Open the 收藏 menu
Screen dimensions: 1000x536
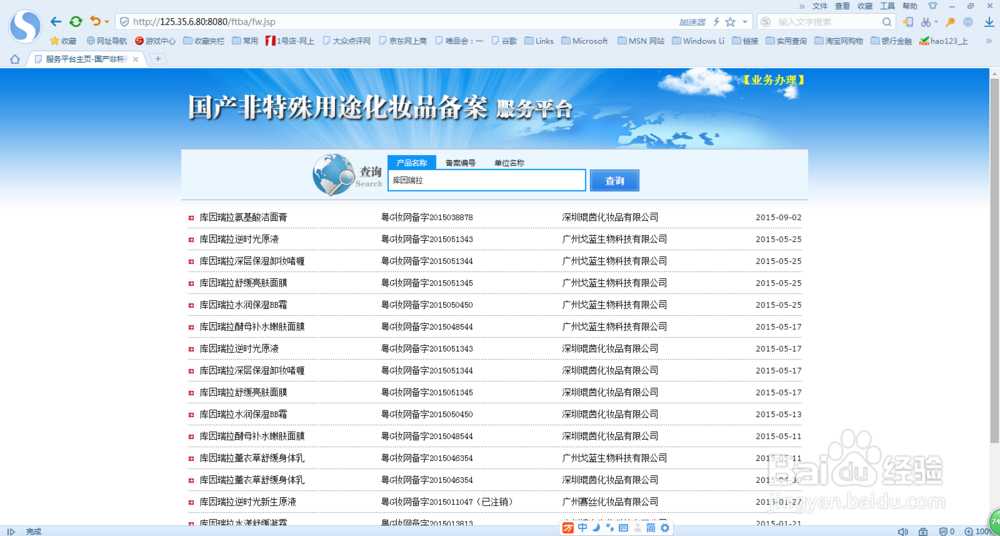click(x=865, y=6)
